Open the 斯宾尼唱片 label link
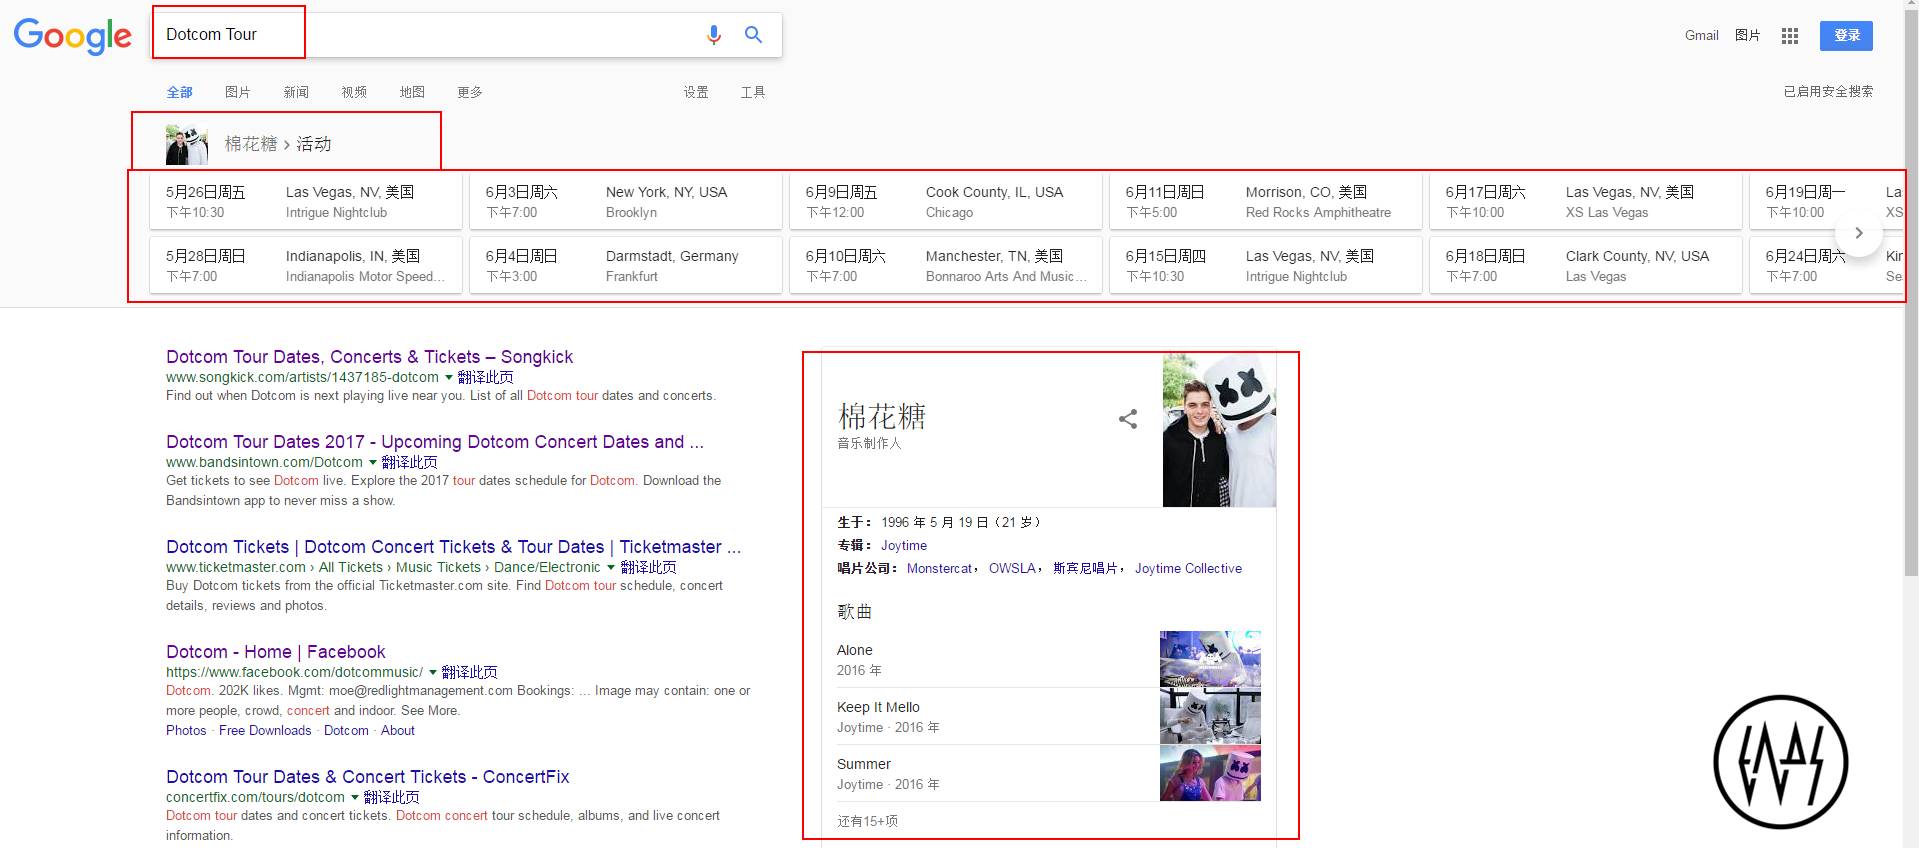The height and width of the screenshot is (848, 1919). pyautogui.click(x=1085, y=569)
